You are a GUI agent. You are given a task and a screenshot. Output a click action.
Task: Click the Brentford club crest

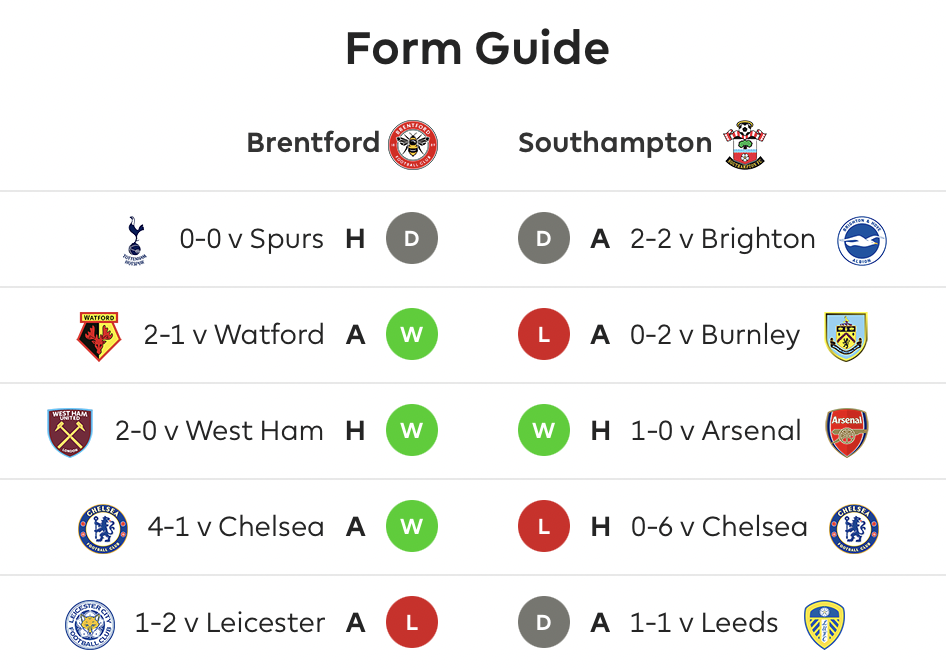[413, 144]
